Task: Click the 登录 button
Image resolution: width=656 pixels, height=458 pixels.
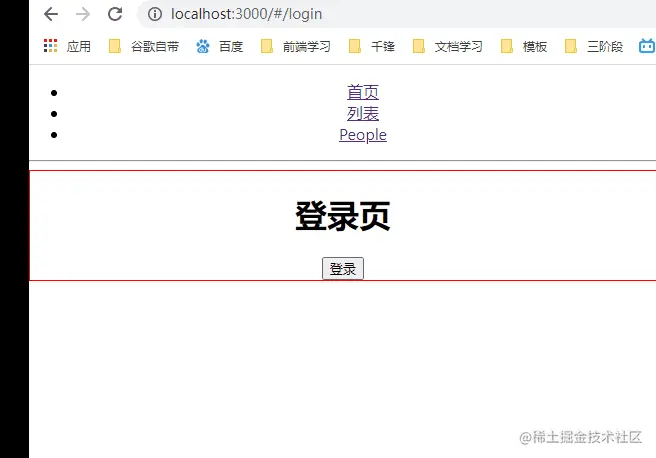Action: click(343, 269)
